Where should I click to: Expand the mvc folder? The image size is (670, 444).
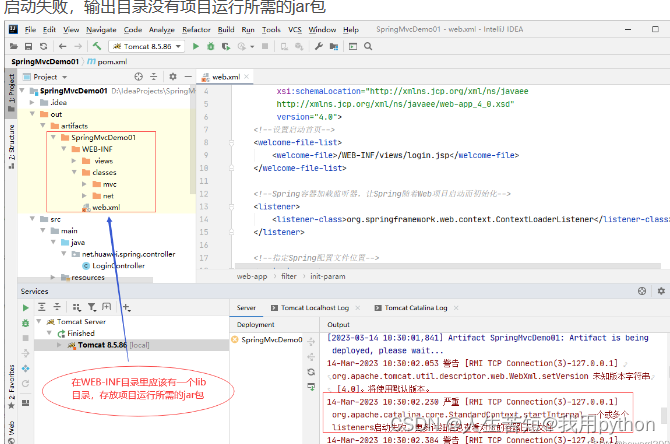coord(84,184)
